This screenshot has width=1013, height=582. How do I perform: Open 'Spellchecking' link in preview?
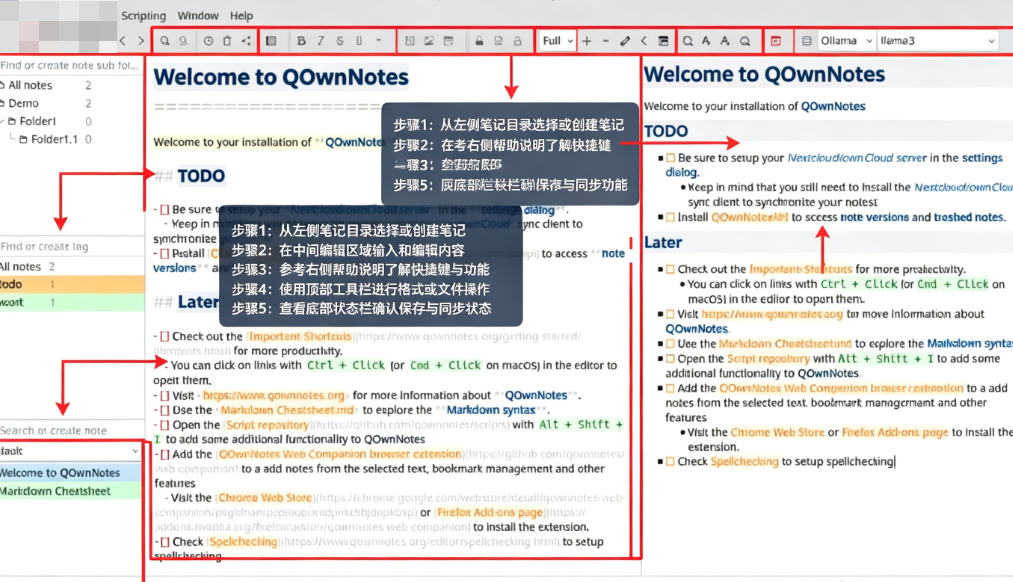point(744,461)
